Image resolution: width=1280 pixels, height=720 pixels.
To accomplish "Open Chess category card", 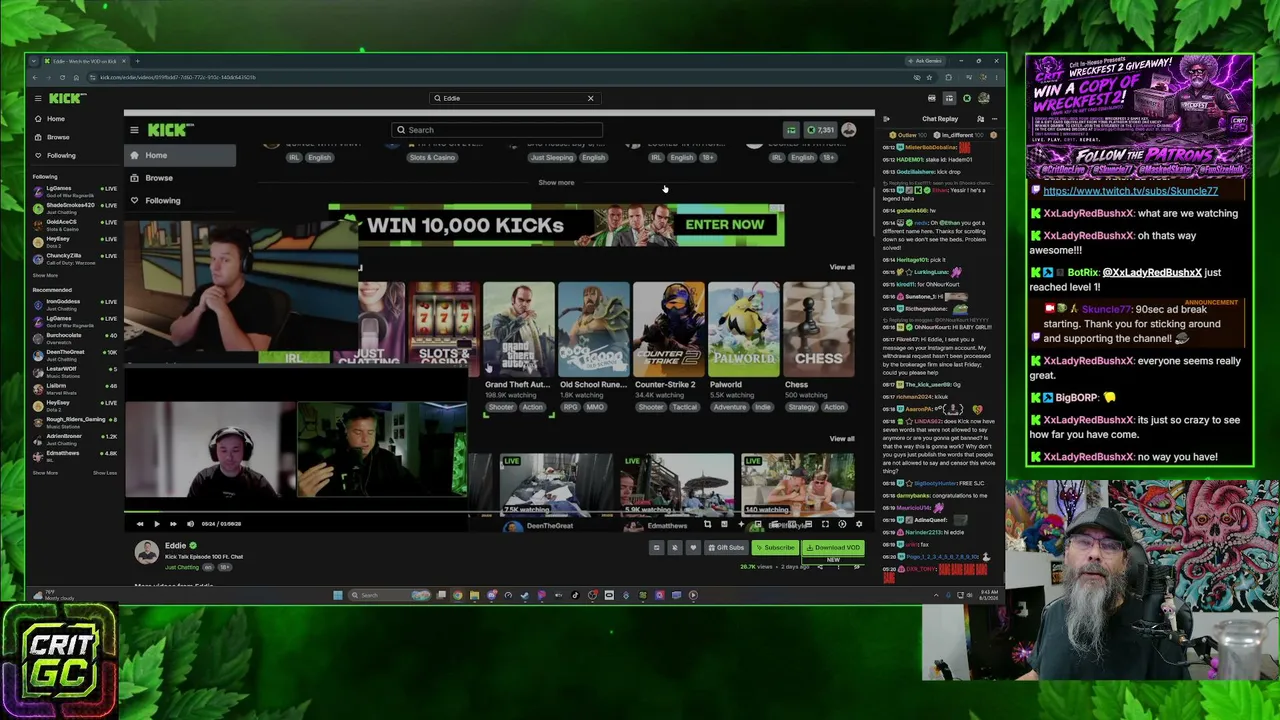I will coord(819,330).
